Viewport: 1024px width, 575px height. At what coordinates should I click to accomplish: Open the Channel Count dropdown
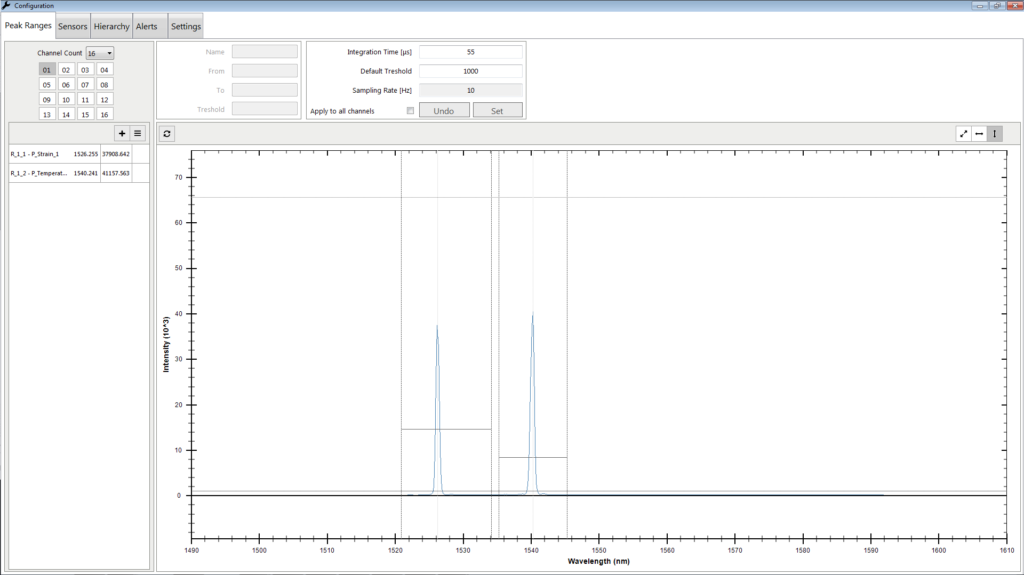[100, 53]
